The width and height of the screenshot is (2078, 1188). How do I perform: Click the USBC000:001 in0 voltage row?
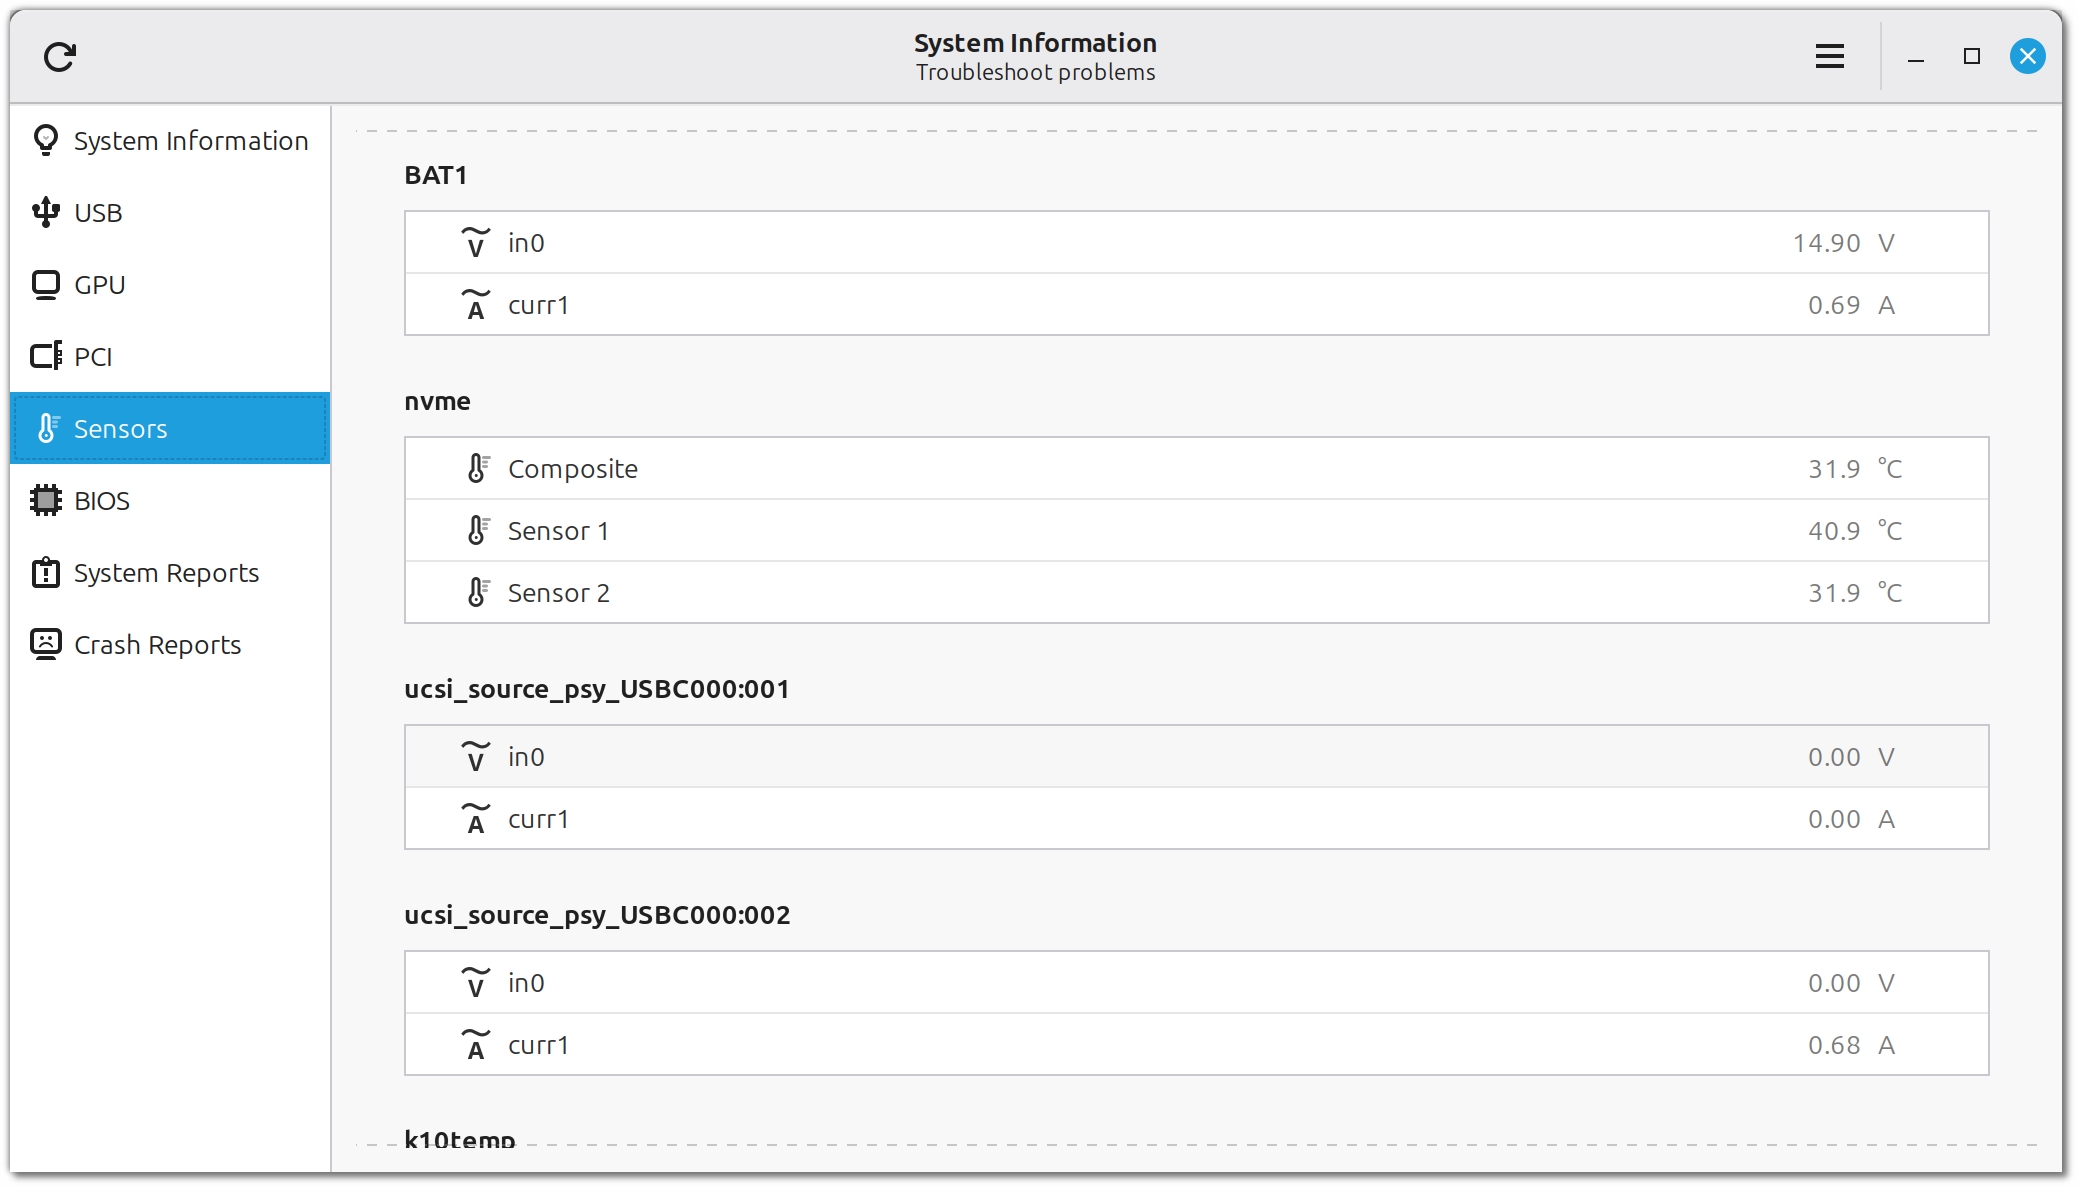tap(1196, 757)
